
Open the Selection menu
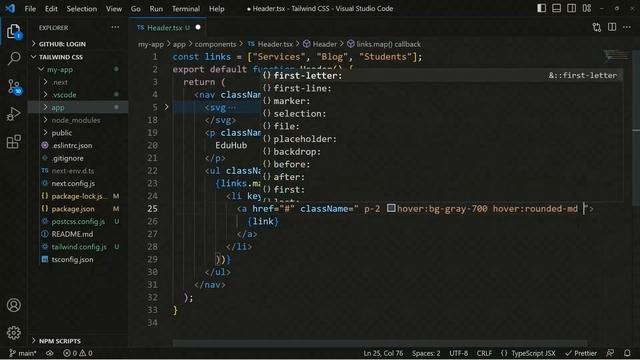click(82, 9)
